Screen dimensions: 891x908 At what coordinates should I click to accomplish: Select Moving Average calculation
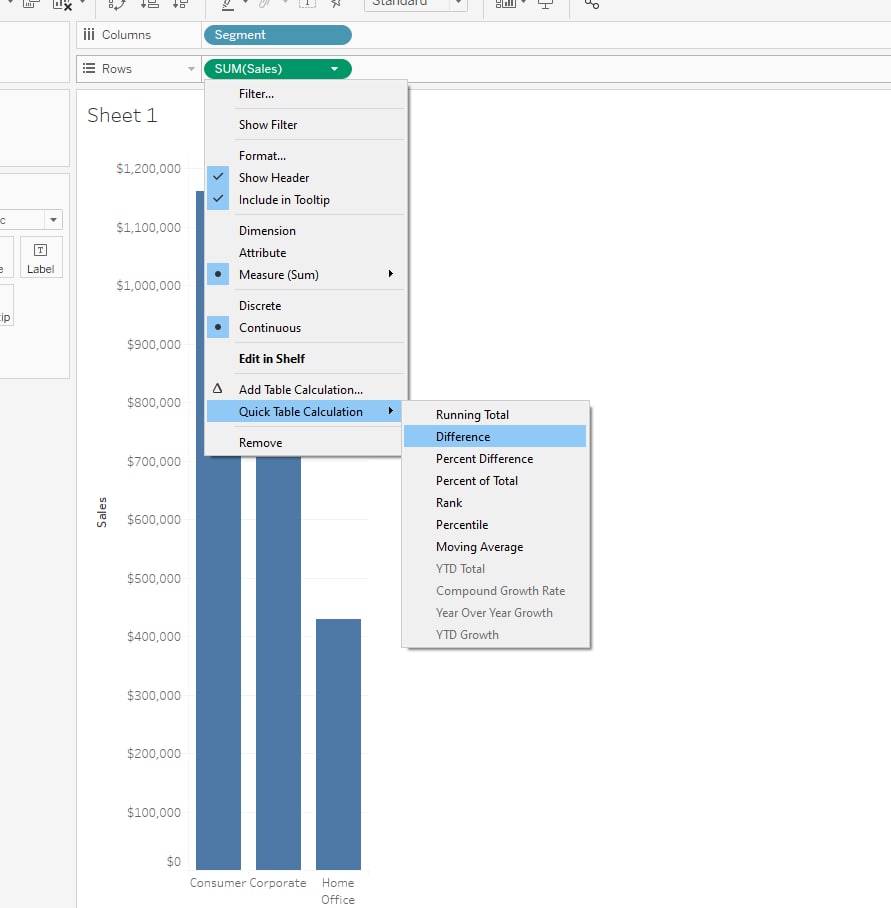tap(495, 547)
